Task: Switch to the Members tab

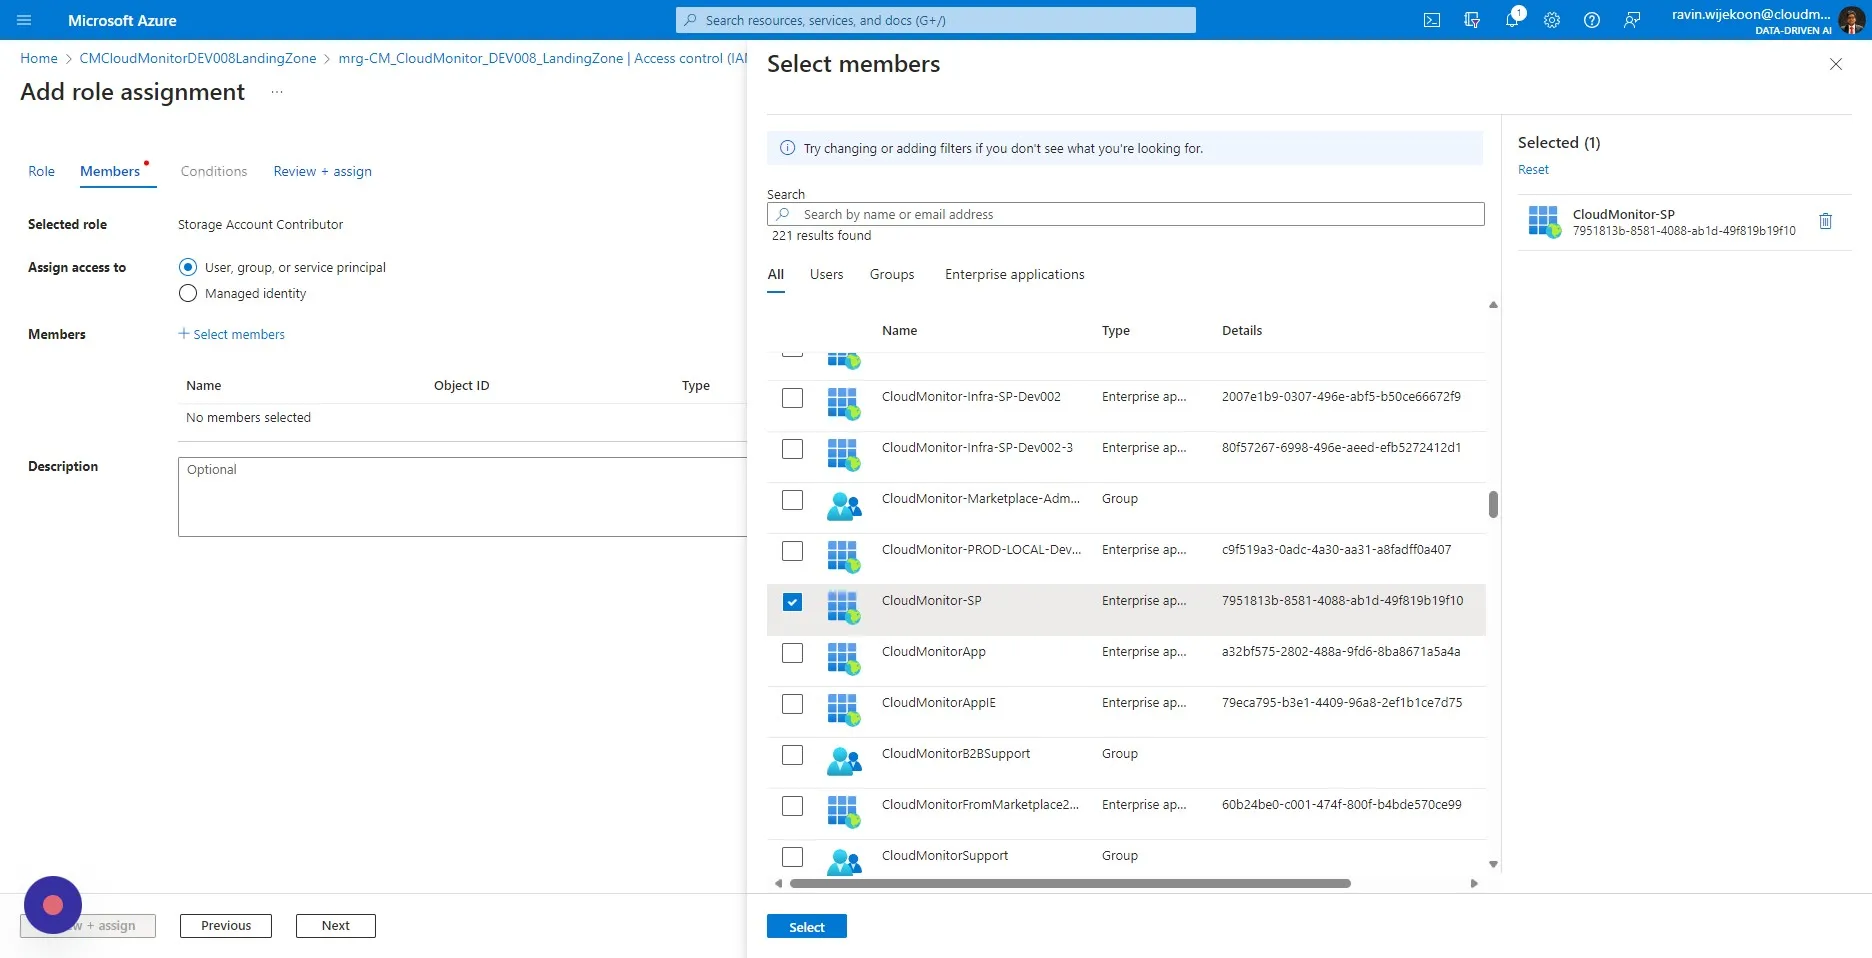Action: [110, 171]
